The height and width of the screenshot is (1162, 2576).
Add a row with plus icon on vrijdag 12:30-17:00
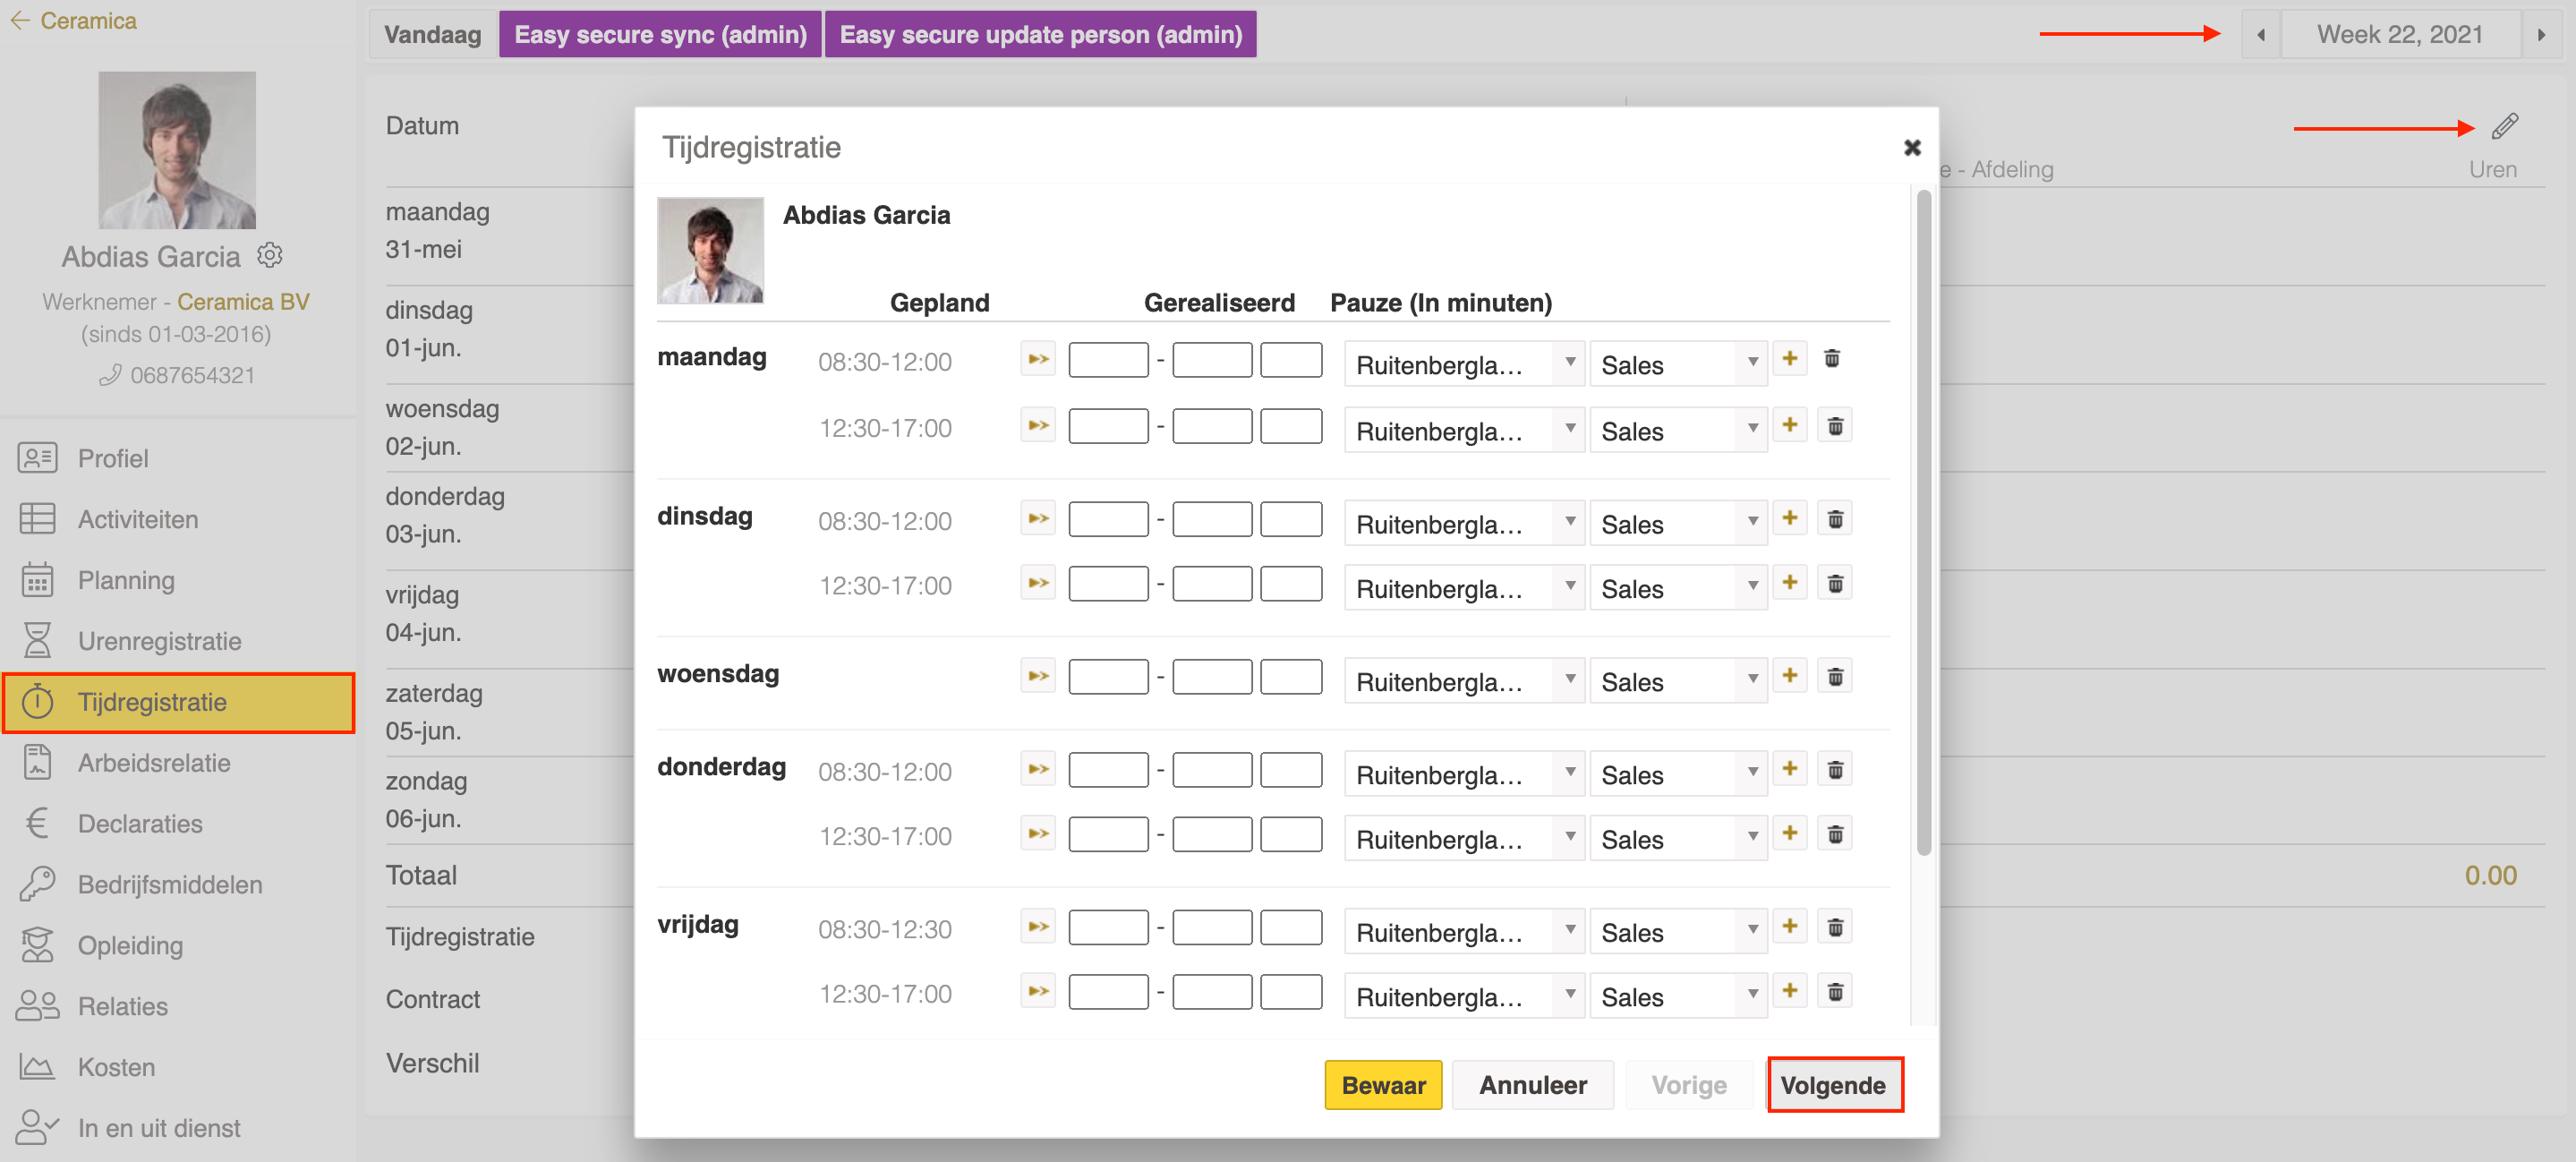[x=1790, y=991]
